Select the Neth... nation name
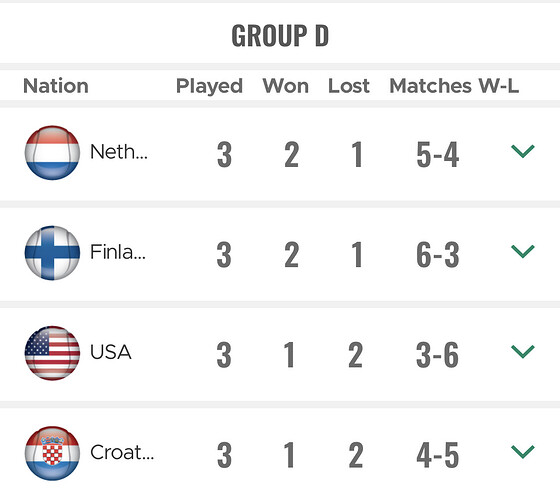The image size is (560, 500). point(119,152)
